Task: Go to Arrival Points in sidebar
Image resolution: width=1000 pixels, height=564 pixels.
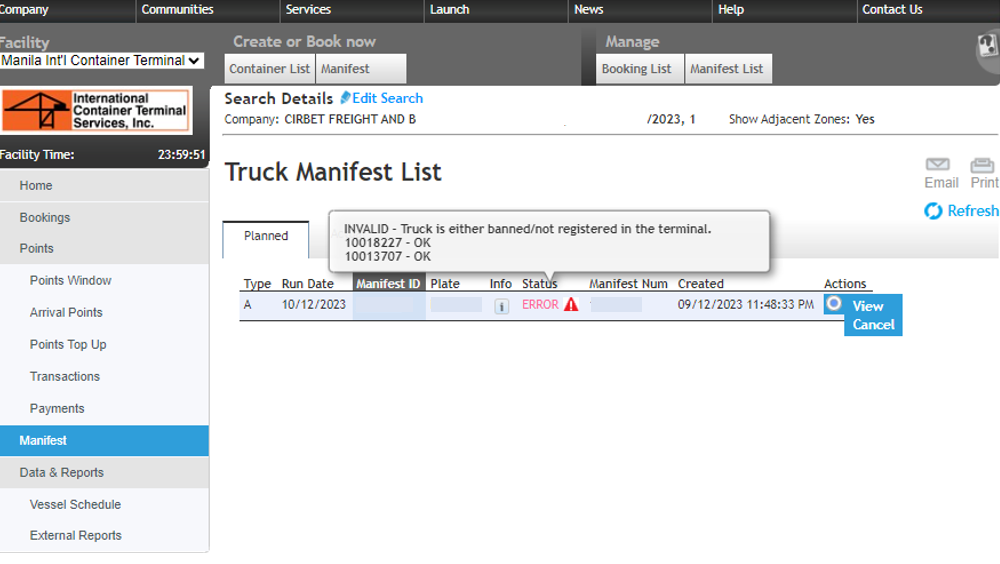Action: coord(66,312)
